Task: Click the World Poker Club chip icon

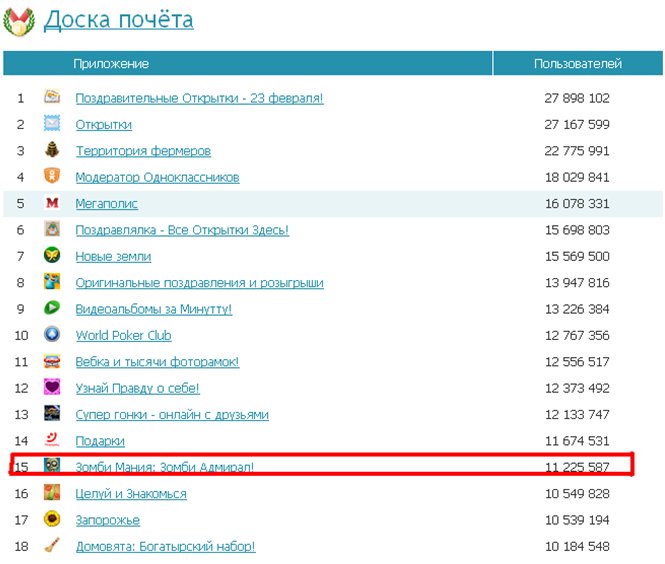Action: point(52,334)
